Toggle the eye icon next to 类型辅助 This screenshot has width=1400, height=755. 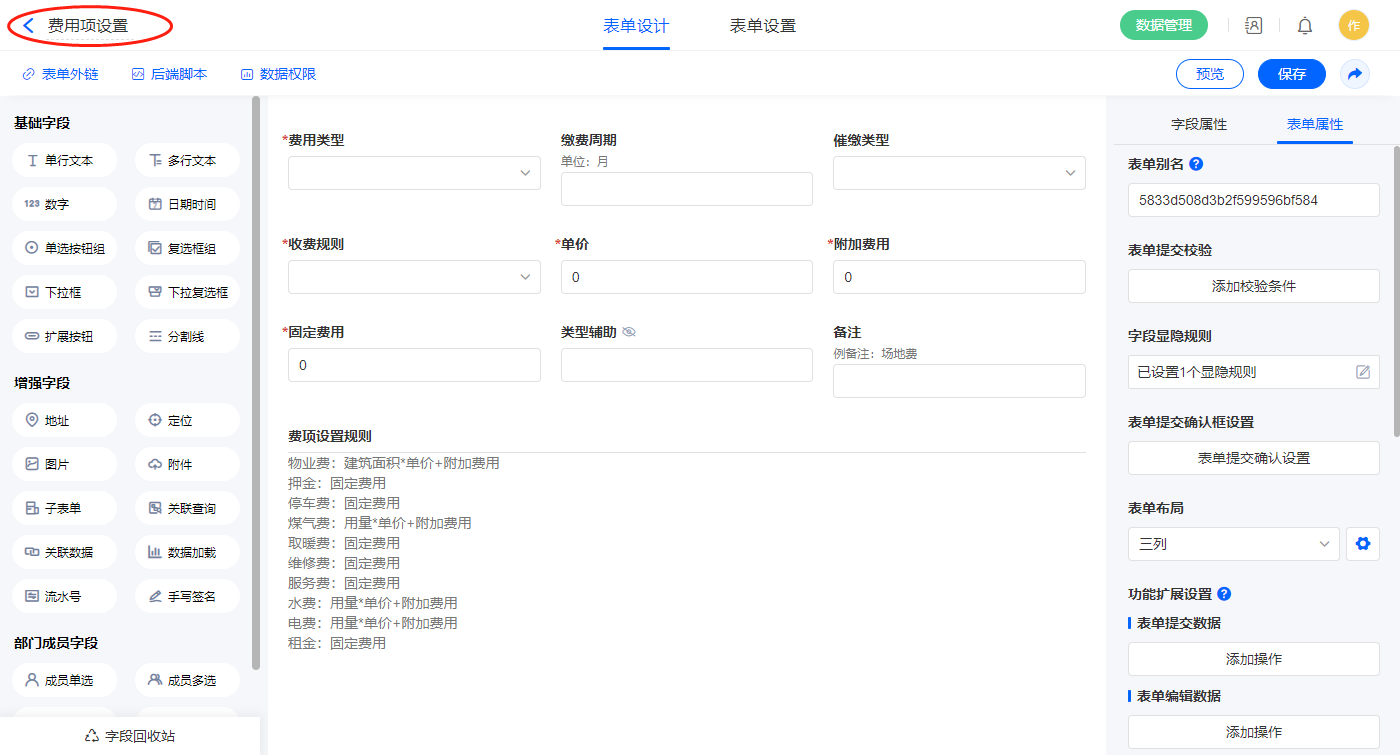coord(629,332)
